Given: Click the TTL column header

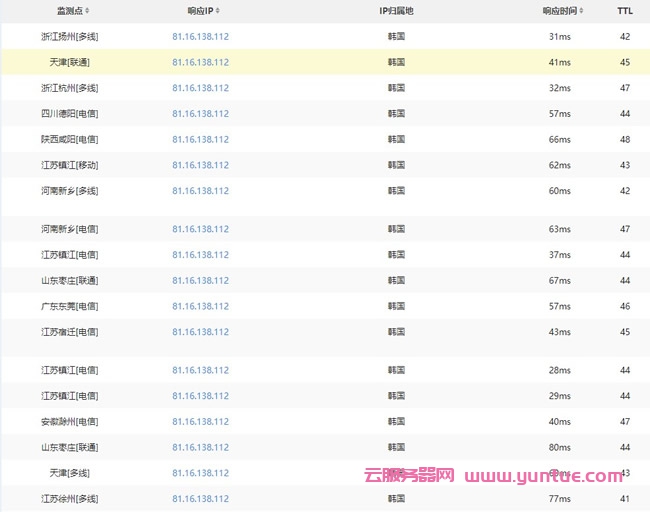Looking at the screenshot, I should [x=624, y=11].
